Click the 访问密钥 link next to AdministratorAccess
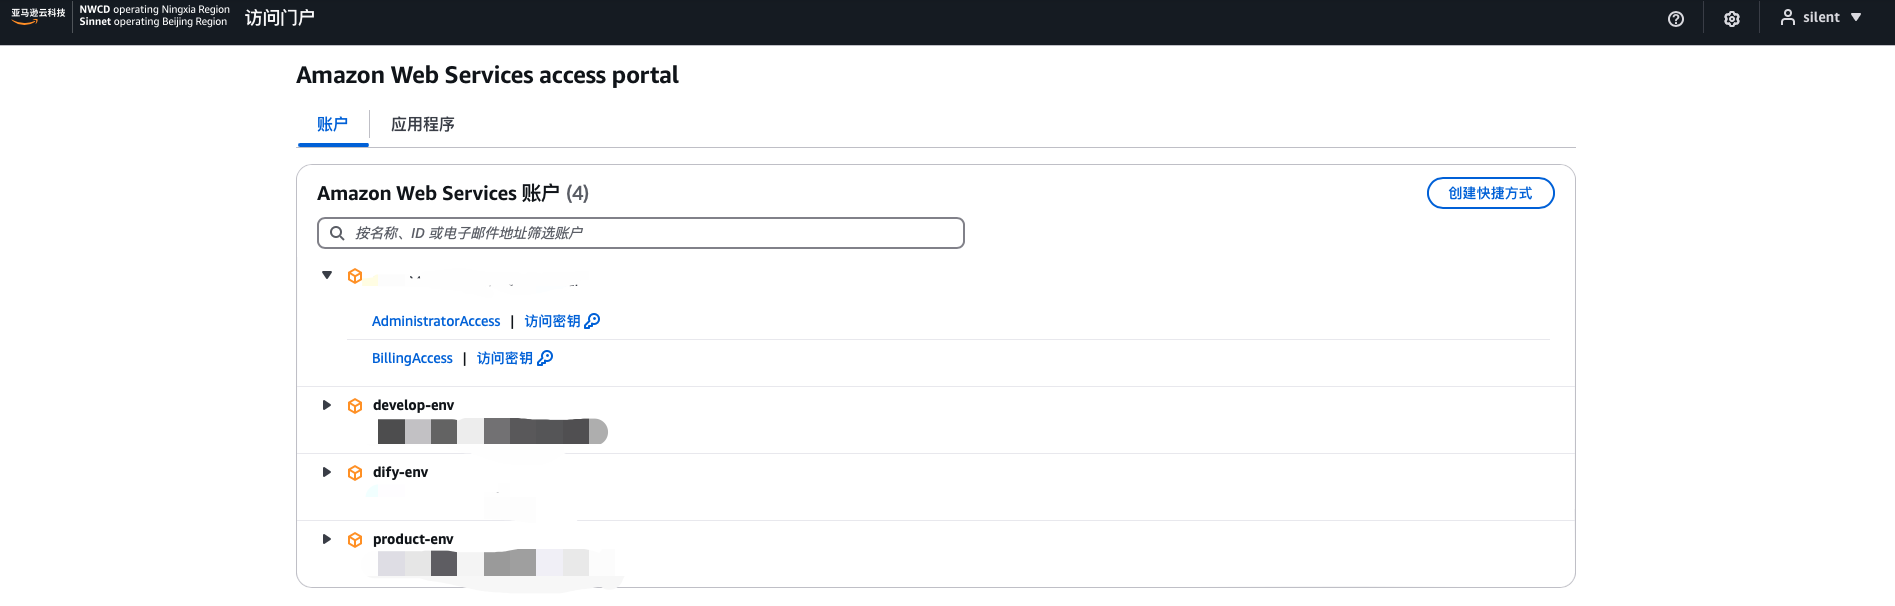The width and height of the screenshot is (1895, 606). point(552,321)
